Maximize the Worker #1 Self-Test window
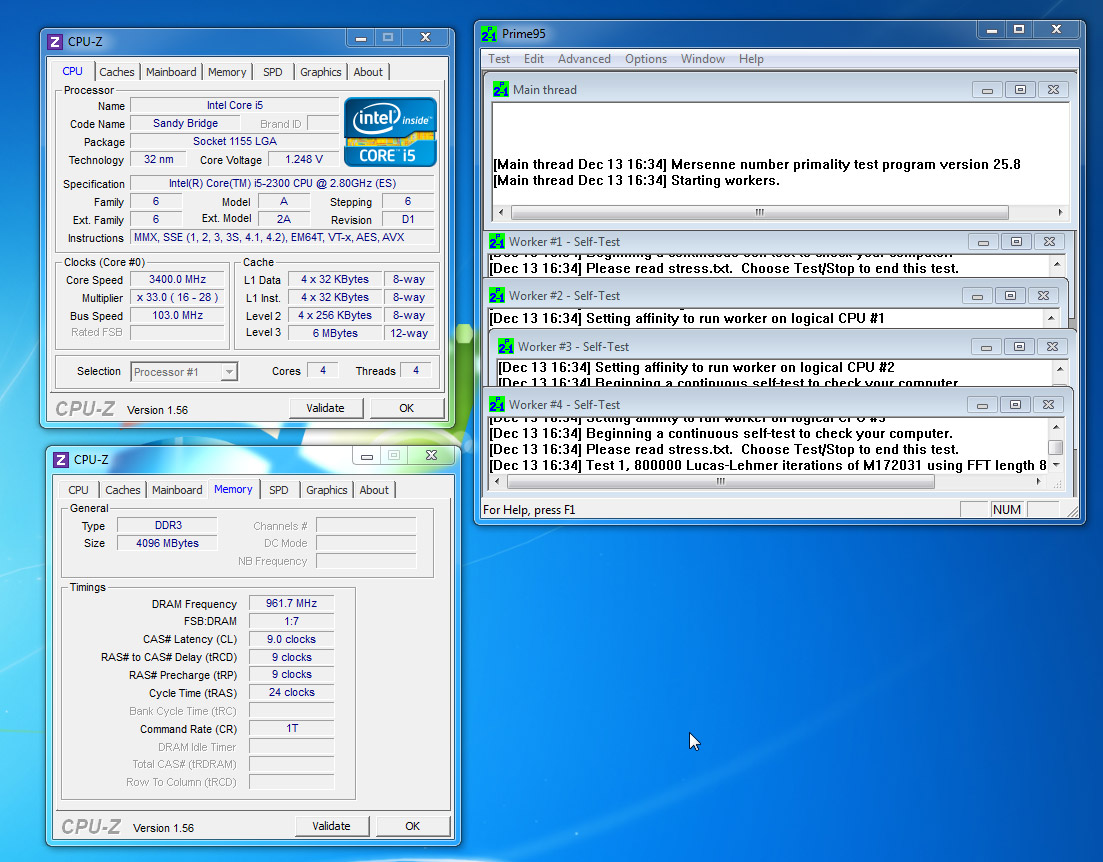 click(1016, 242)
